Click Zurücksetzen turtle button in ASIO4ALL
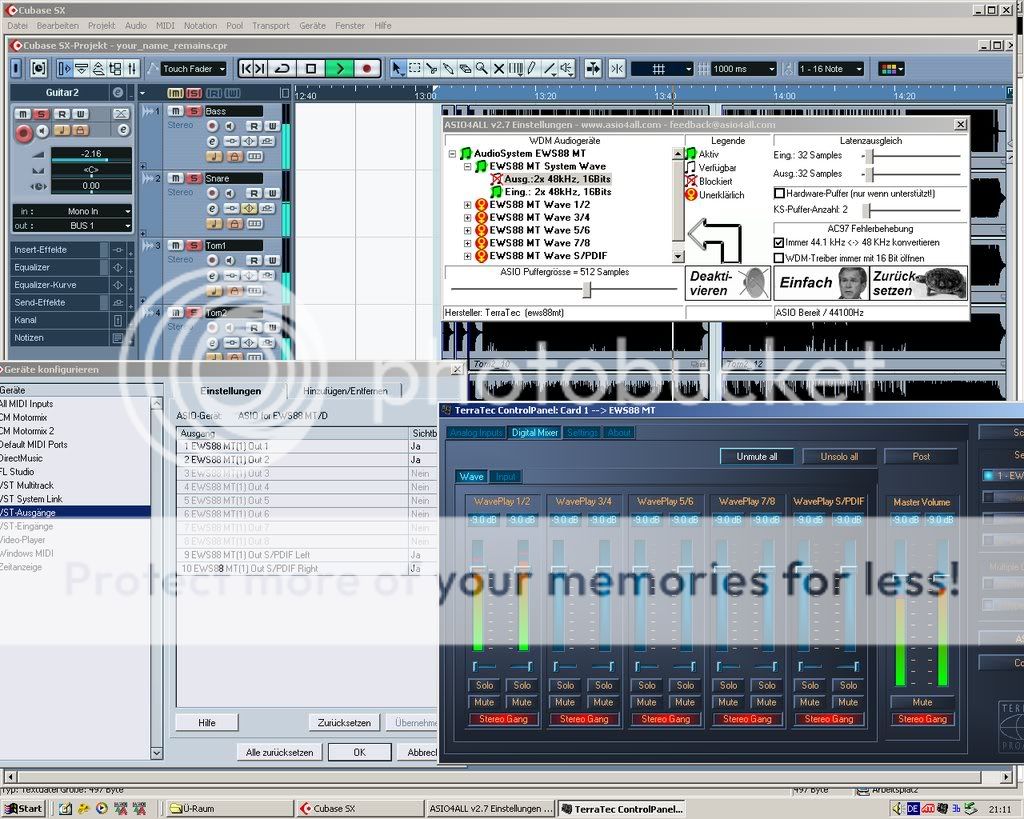 coord(919,283)
